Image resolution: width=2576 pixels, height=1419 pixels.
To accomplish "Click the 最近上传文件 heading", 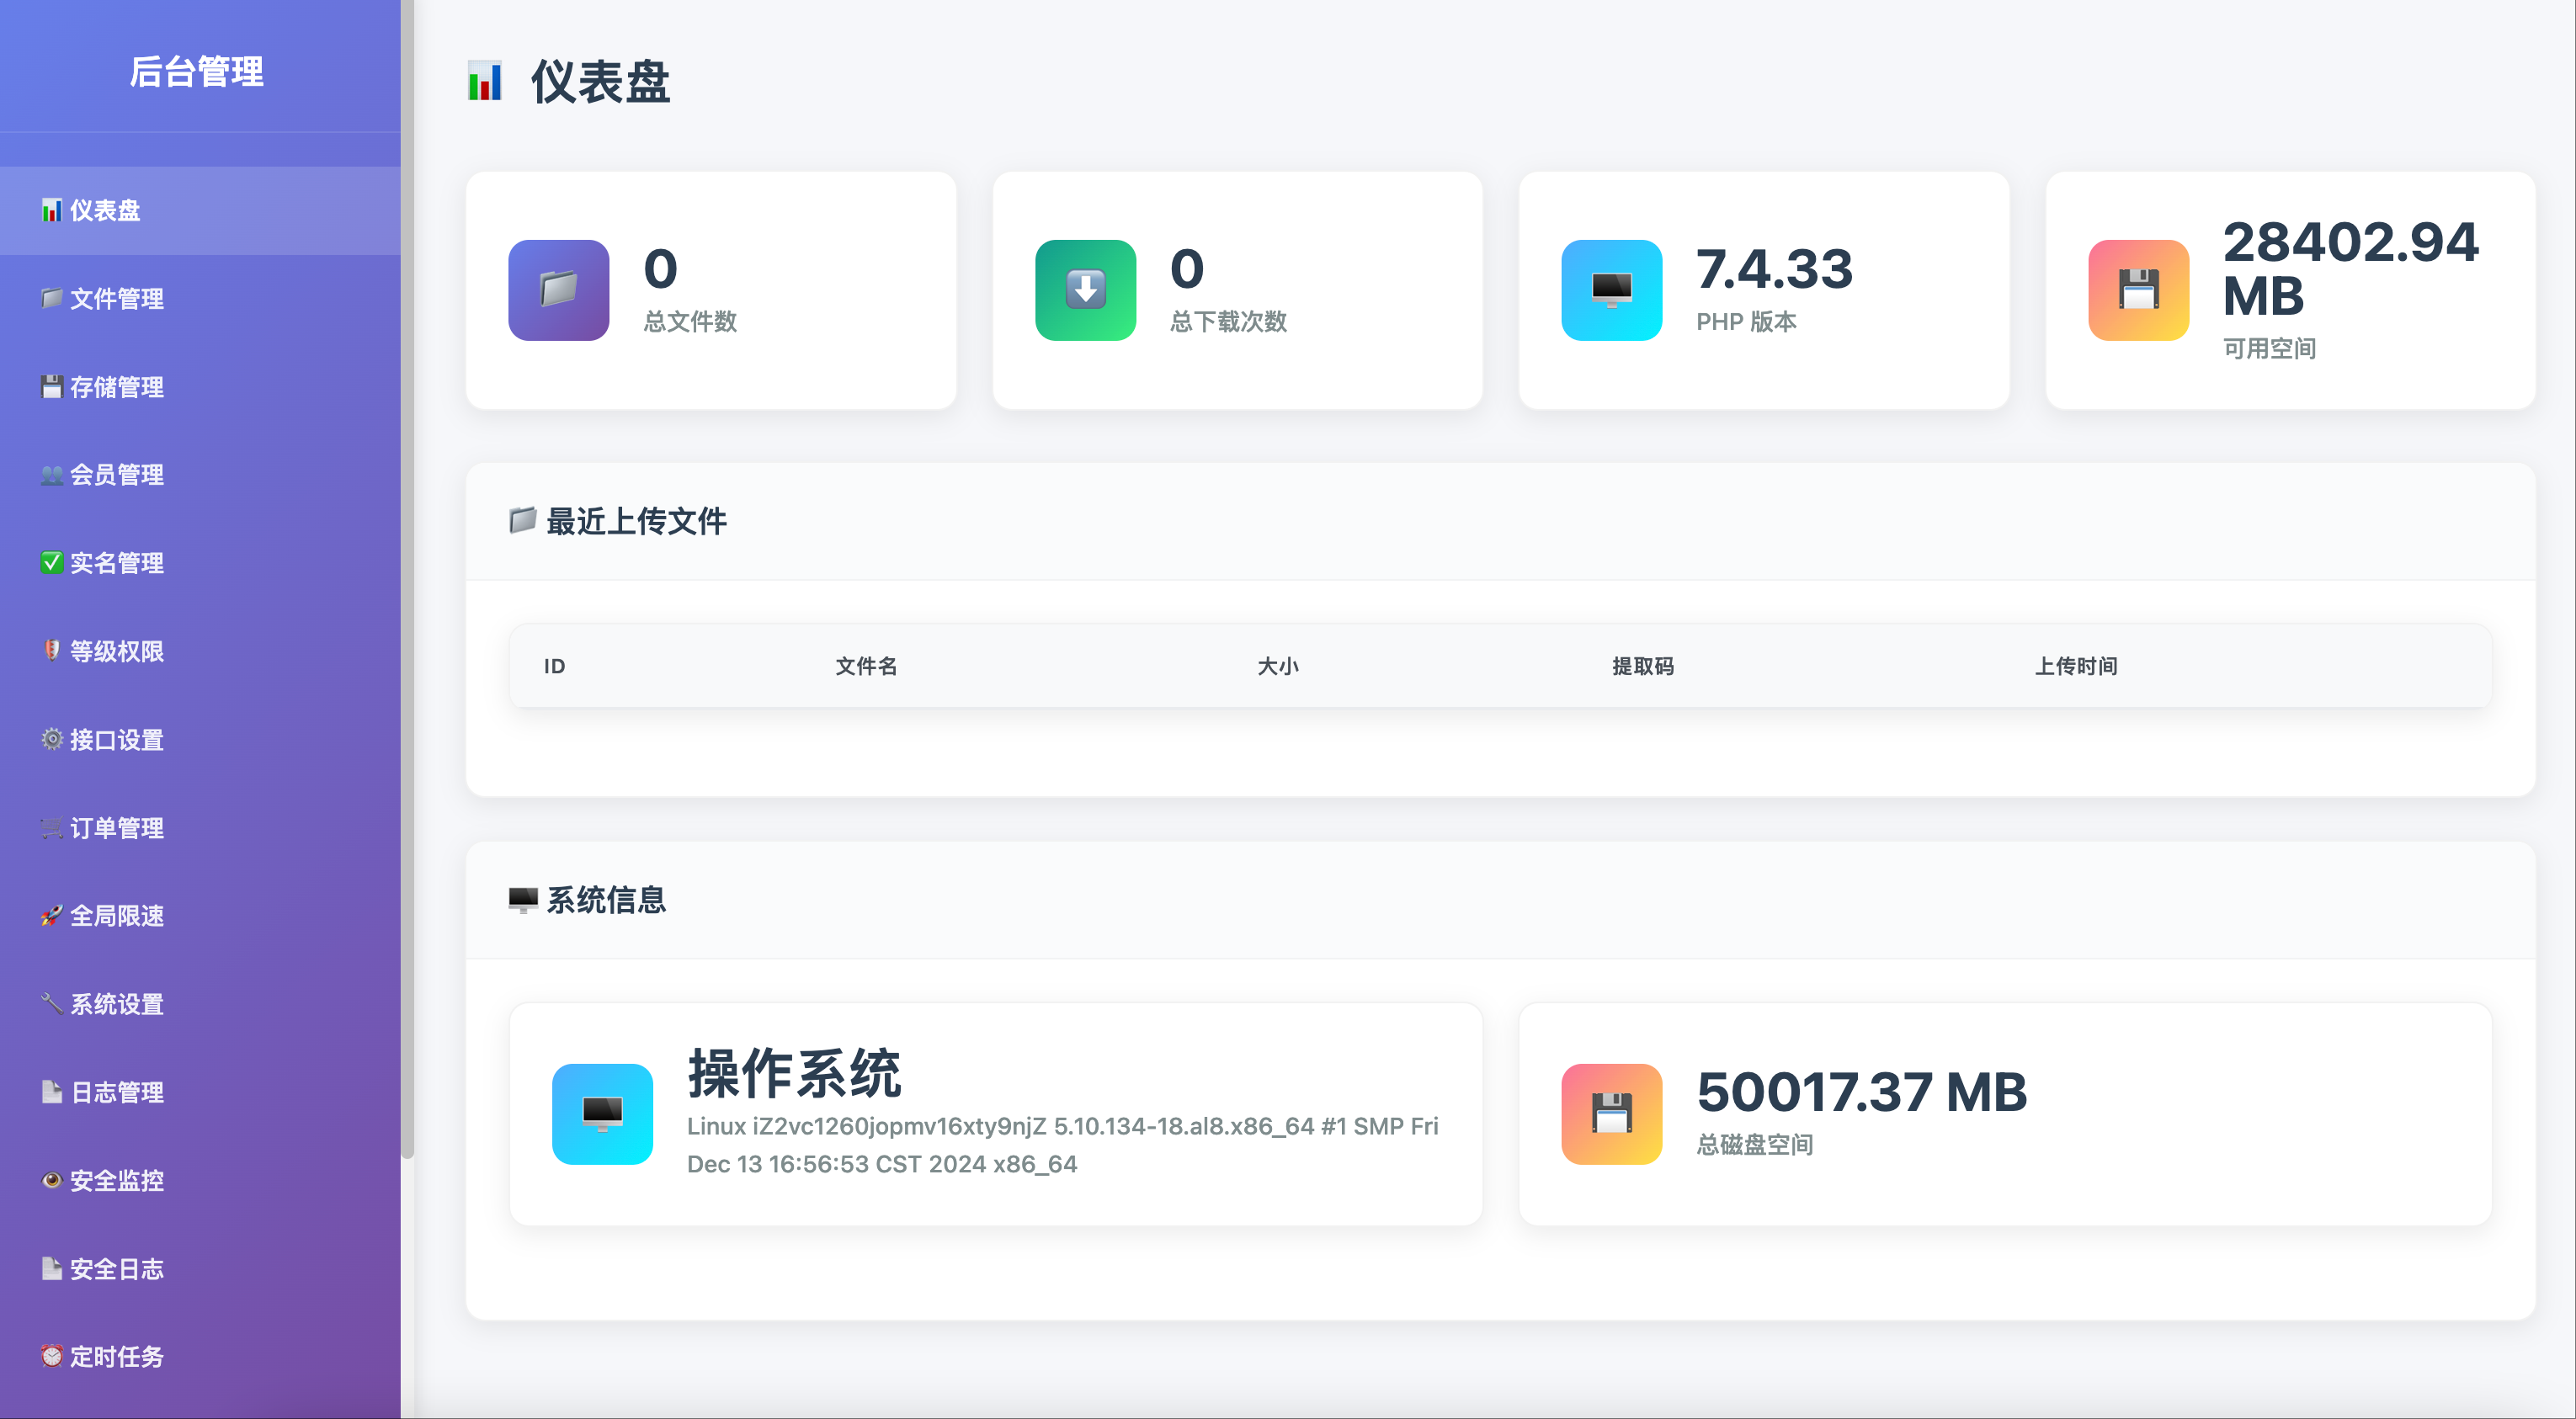I will (636, 521).
